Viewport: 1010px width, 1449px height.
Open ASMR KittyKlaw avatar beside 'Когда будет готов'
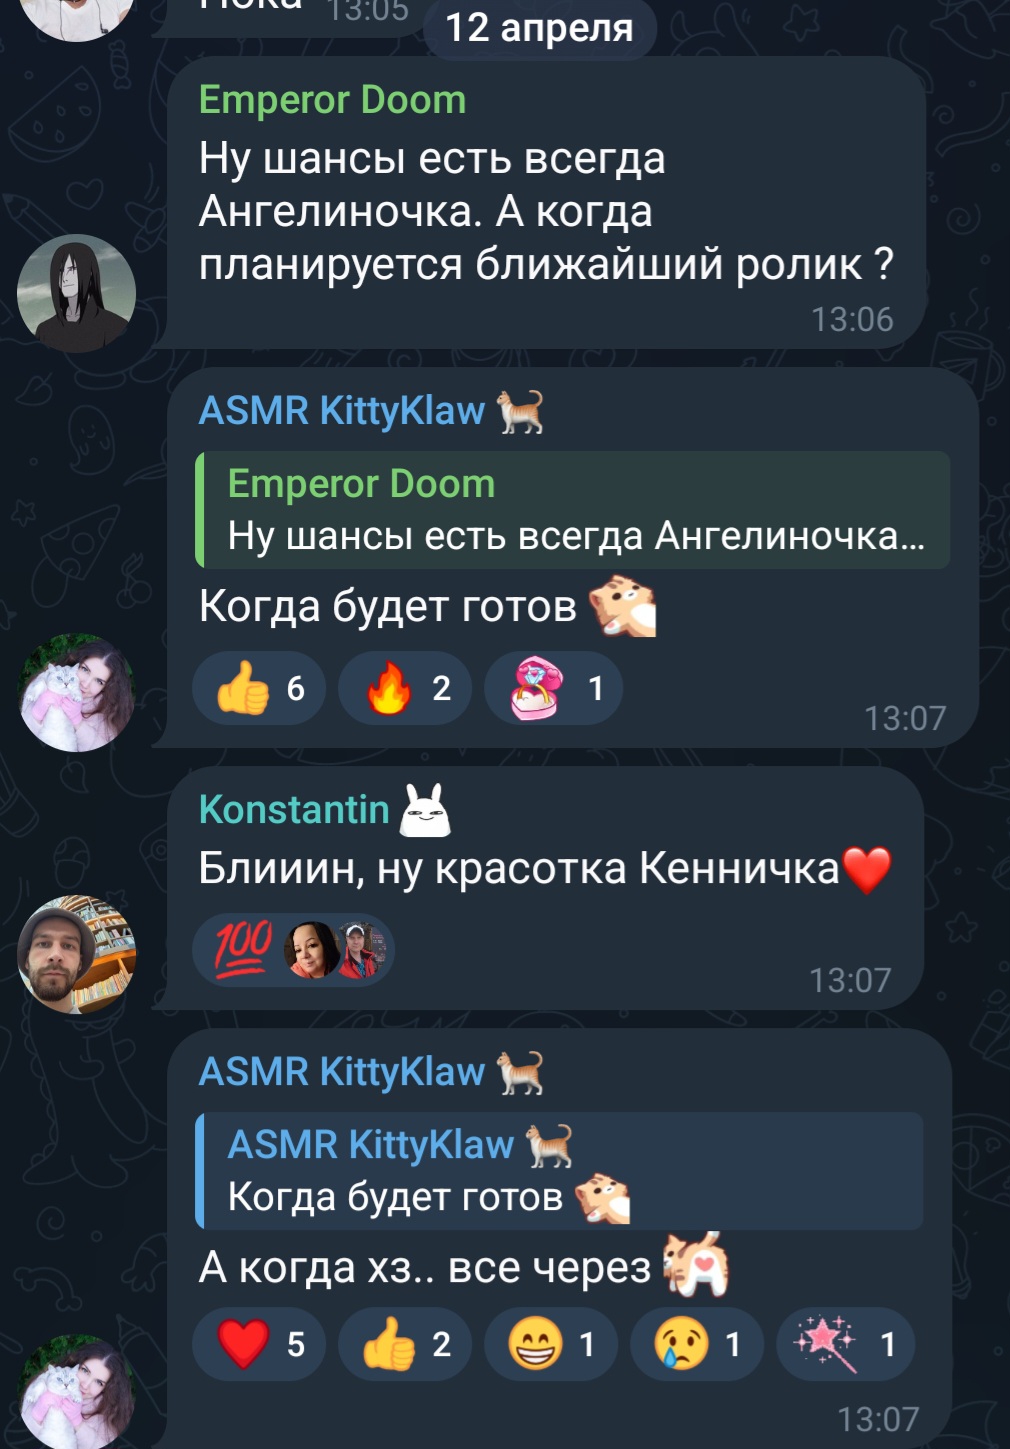click(x=76, y=692)
